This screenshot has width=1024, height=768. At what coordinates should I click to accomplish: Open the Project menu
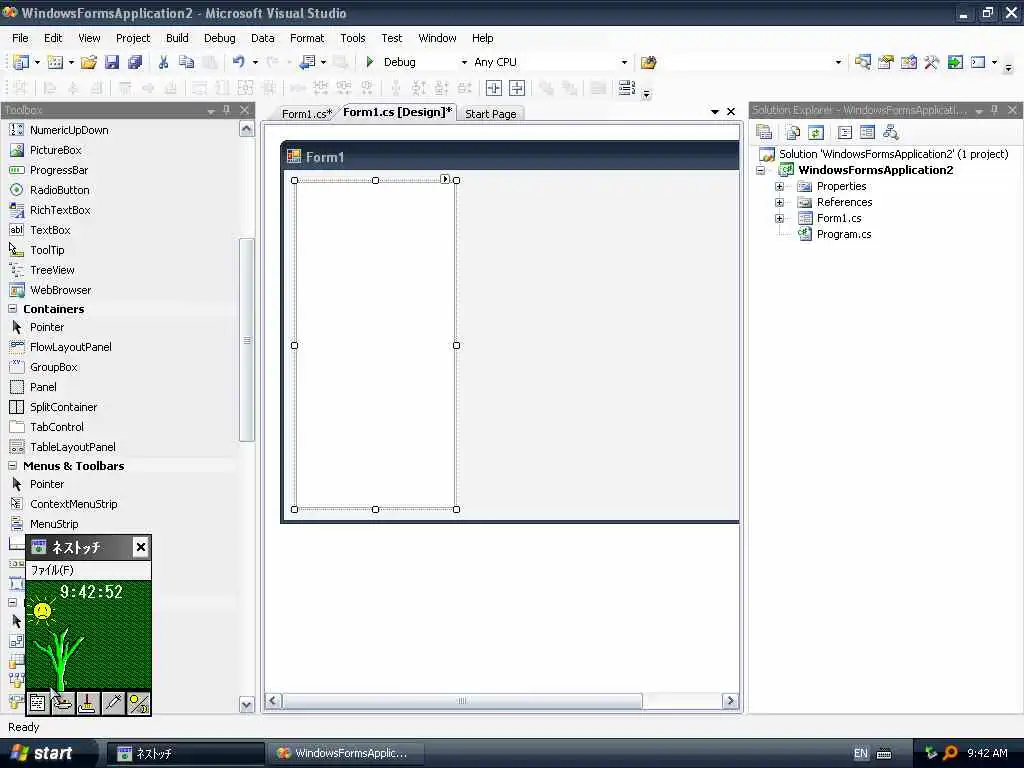click(133, 38)
